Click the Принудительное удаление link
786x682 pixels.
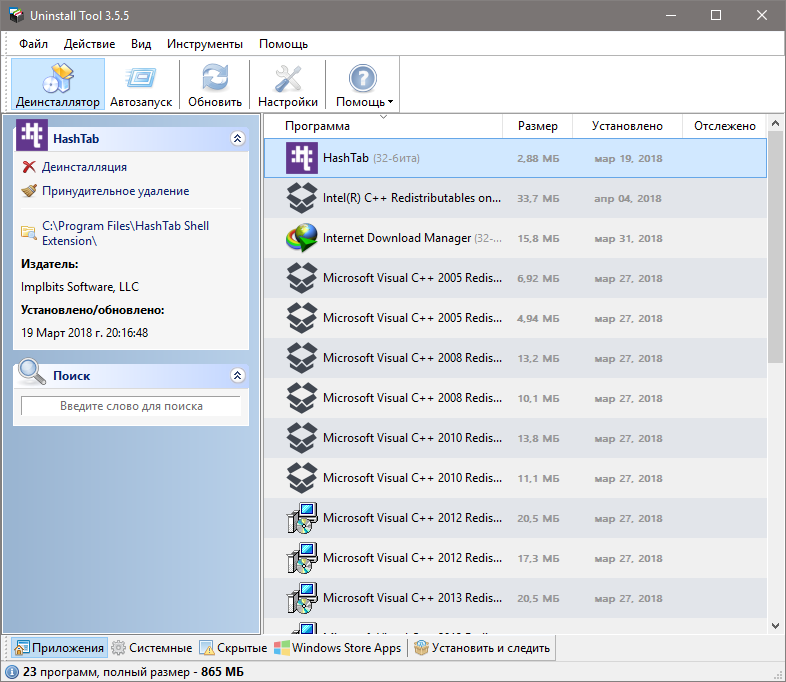(x=115, y=191)
